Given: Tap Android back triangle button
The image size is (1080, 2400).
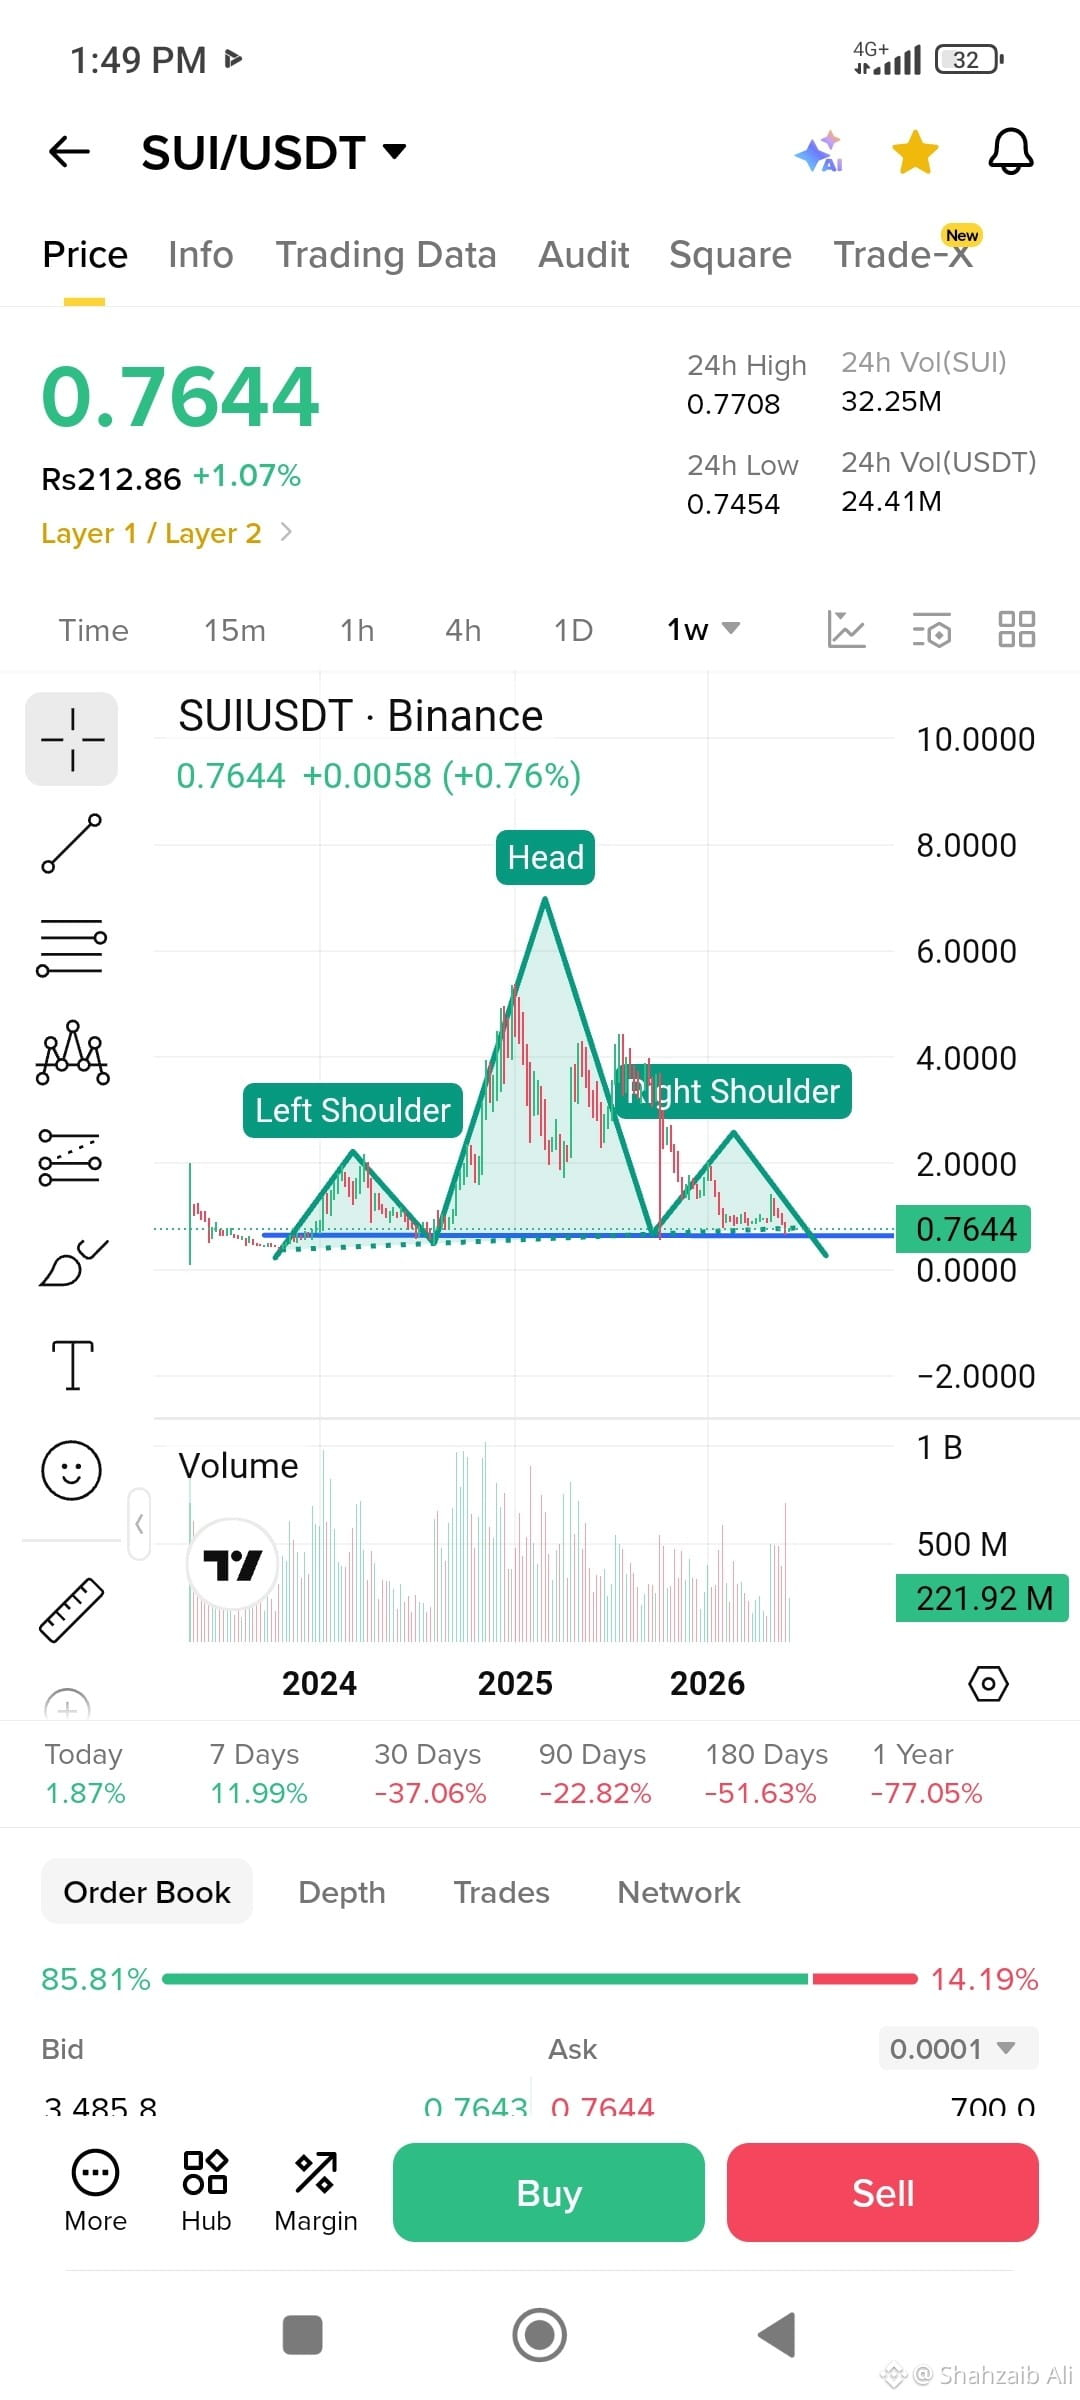Looking at the screenshot, I should coord(776,2335).
